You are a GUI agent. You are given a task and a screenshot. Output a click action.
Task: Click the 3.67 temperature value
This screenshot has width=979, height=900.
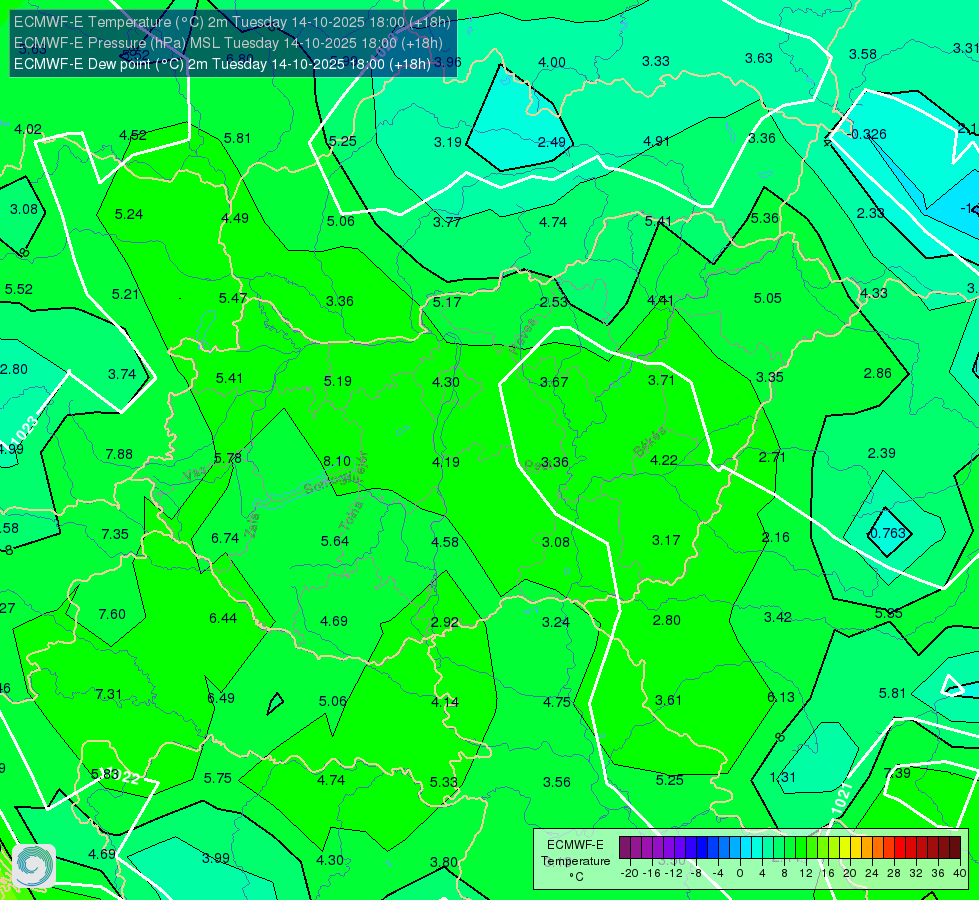coord(554,382)
